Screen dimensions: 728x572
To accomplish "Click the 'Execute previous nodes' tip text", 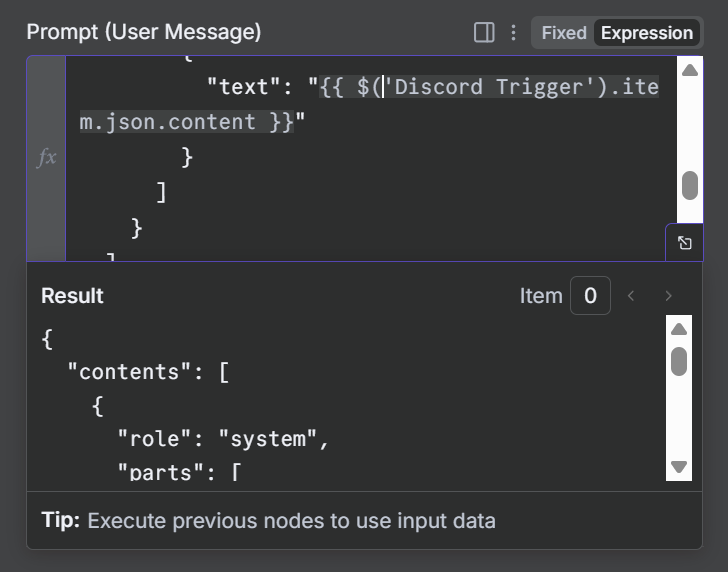I will pyautogui.click(x=291, y=521).
